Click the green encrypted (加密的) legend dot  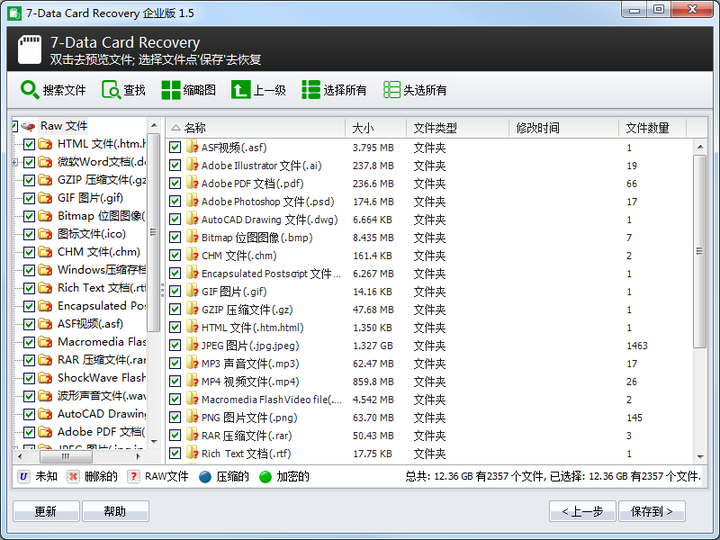point(265,477)
